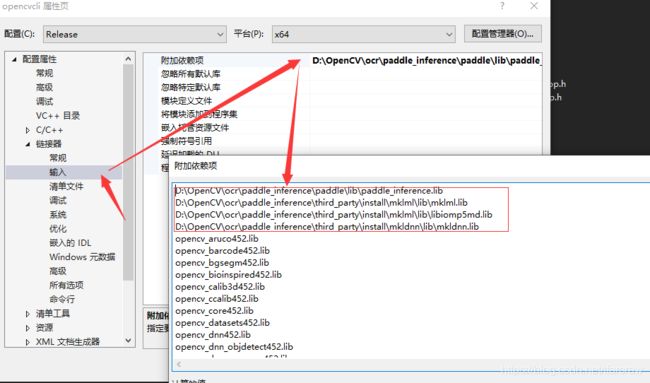Select 常规 under 链接器
This screenshot has height=383, width=650.
(x=58, y=158)
